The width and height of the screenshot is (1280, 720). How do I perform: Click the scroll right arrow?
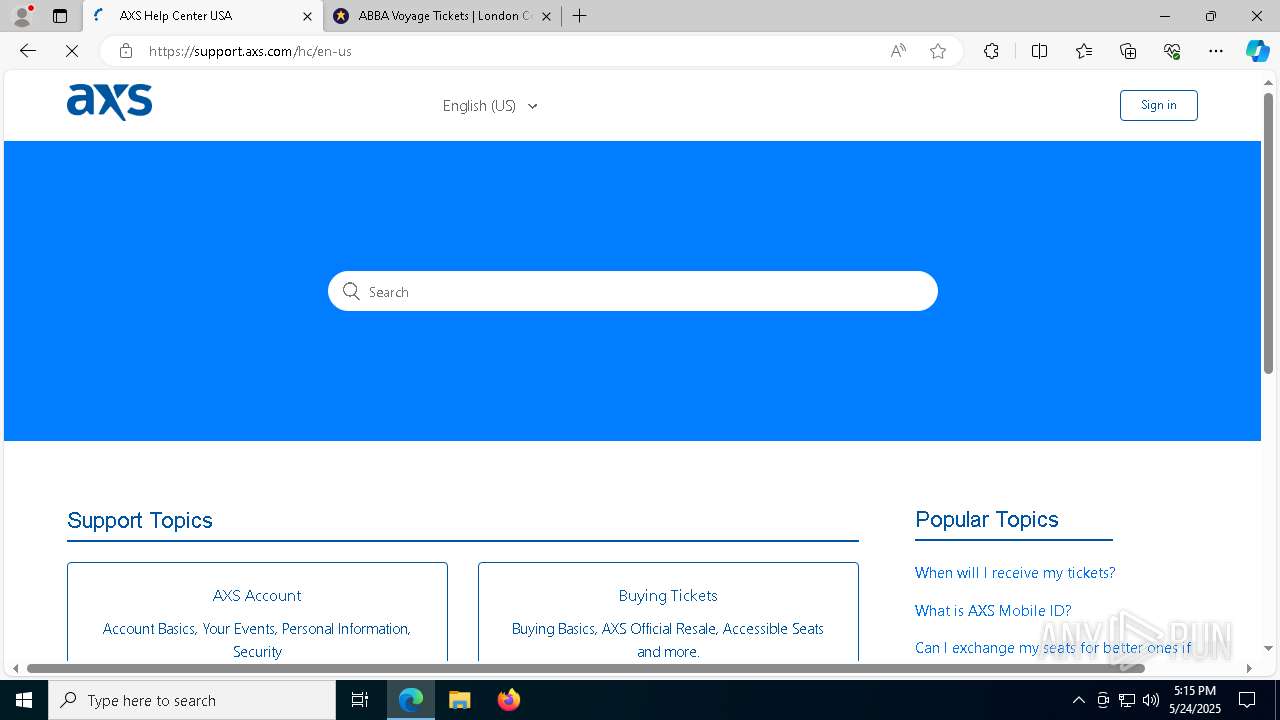pos(1249,668)
